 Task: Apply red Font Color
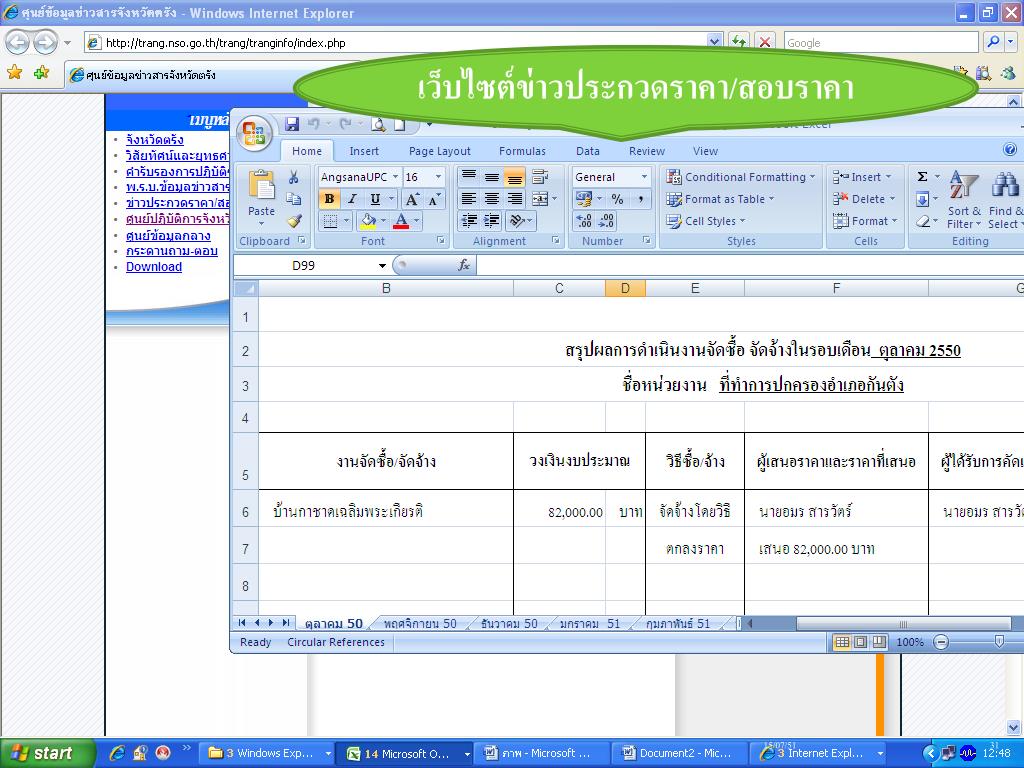(x=401, y=221)
